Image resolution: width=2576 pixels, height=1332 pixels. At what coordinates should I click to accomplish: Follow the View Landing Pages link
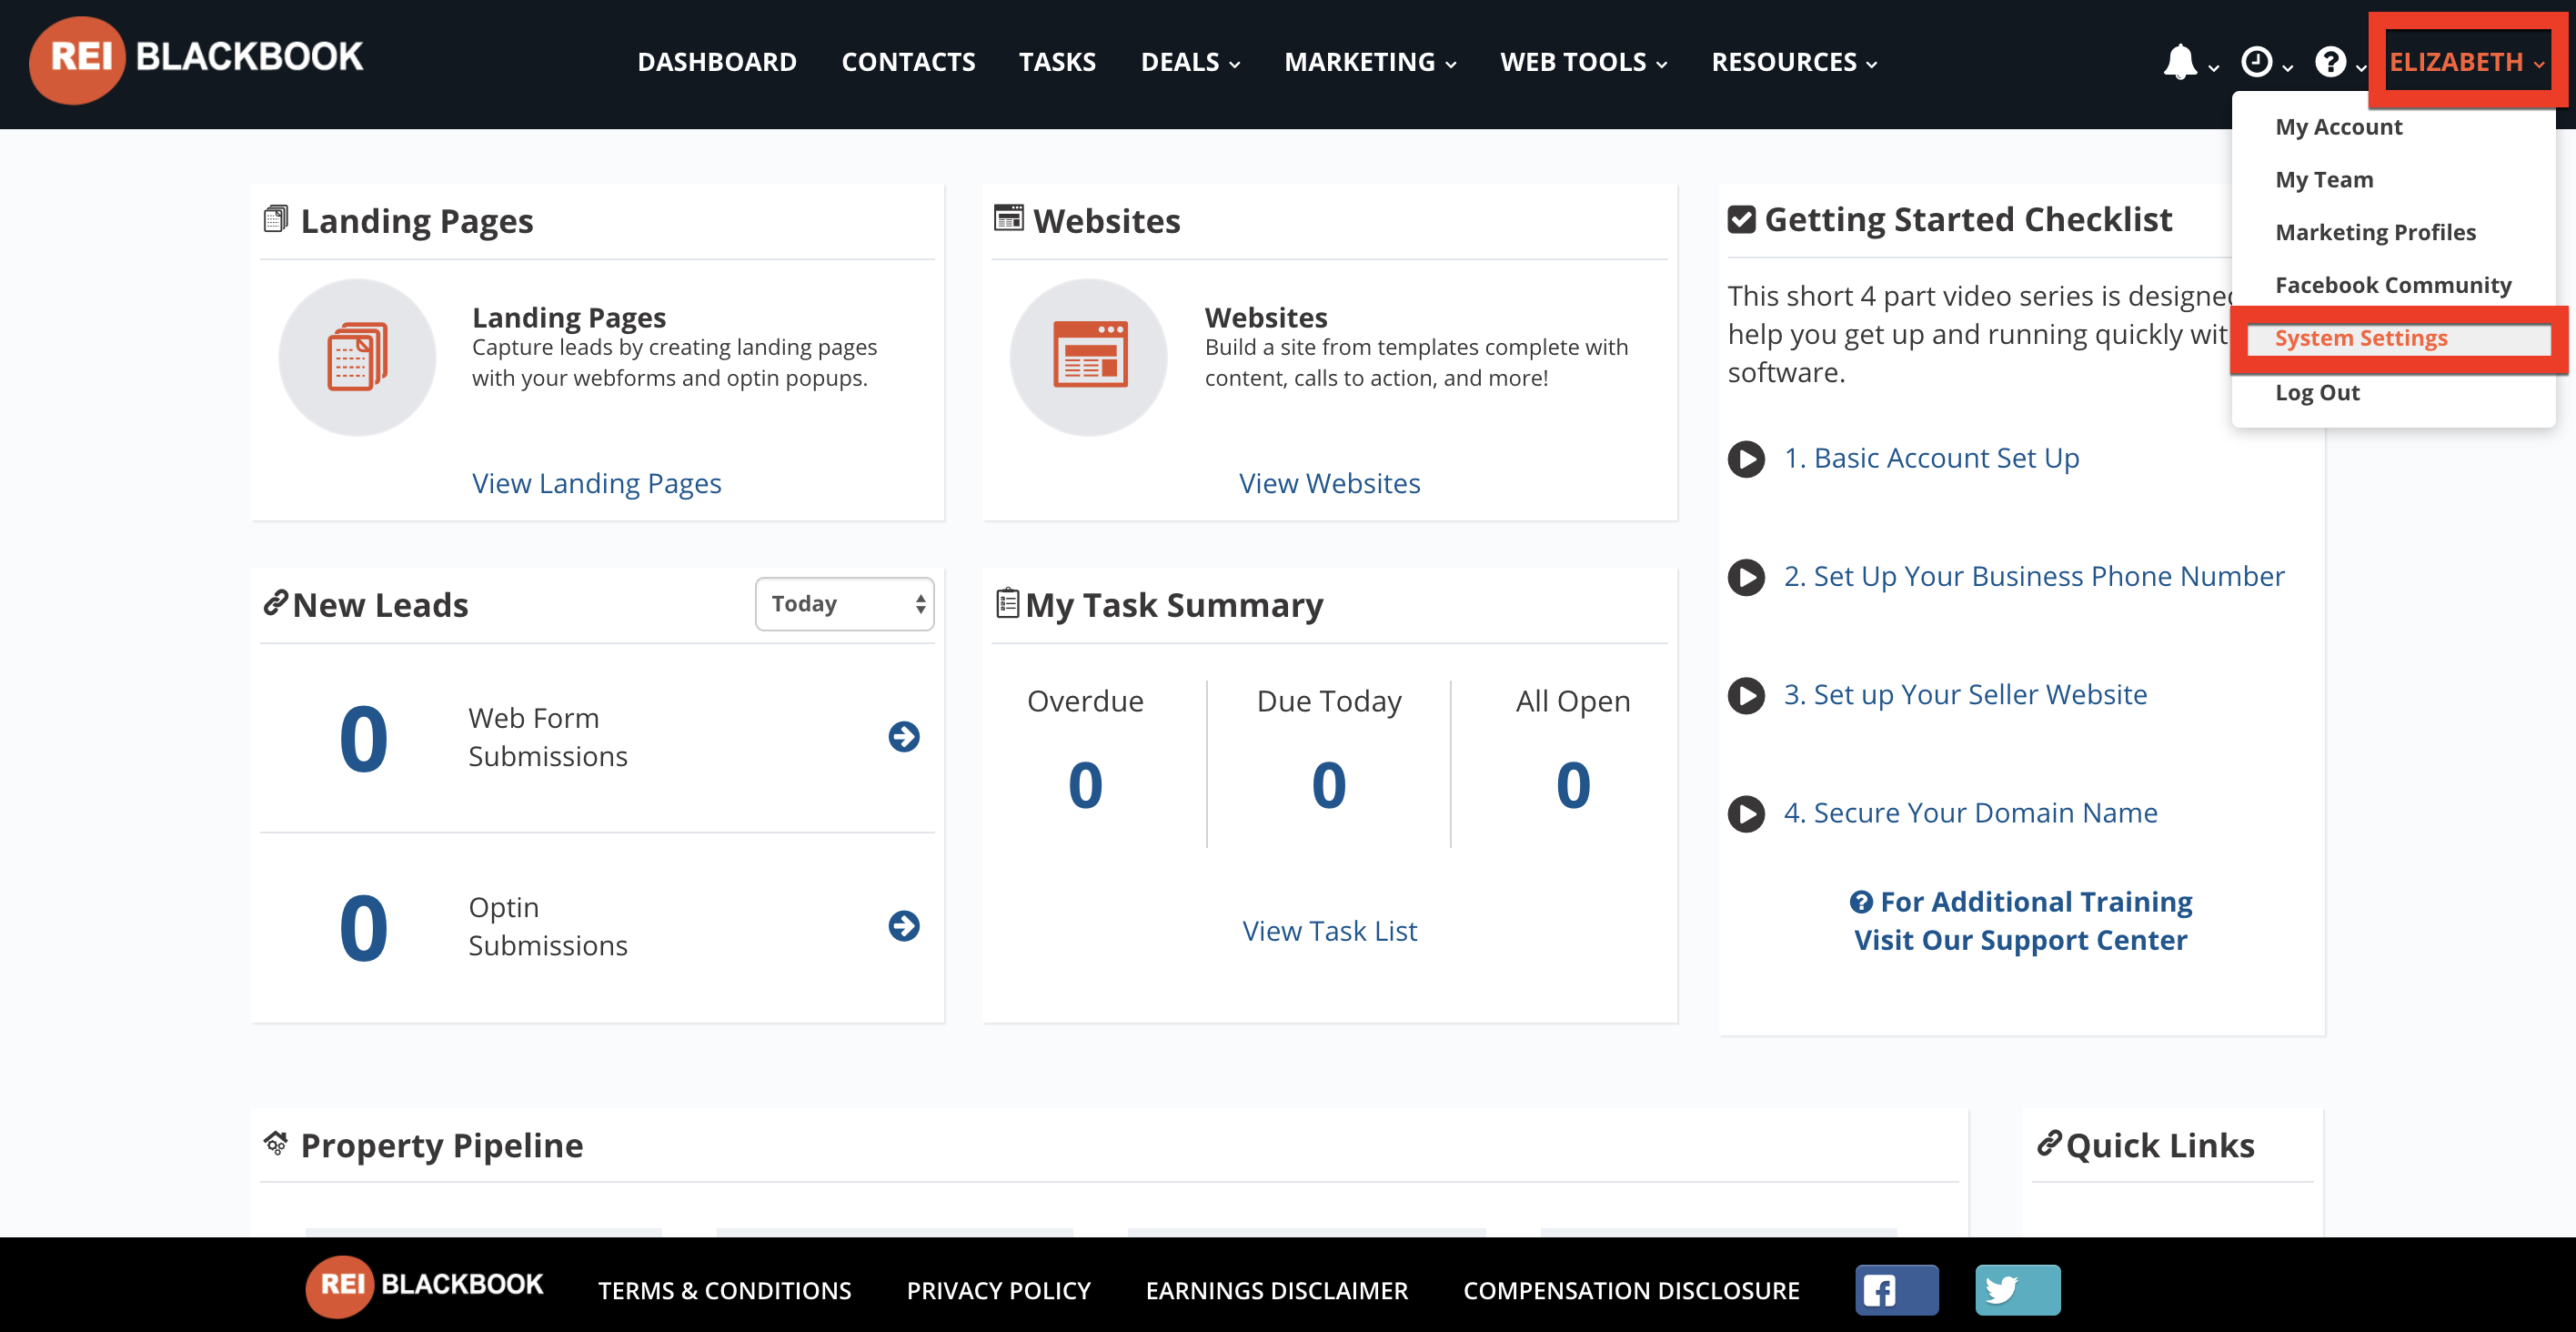tap(596, 483)
